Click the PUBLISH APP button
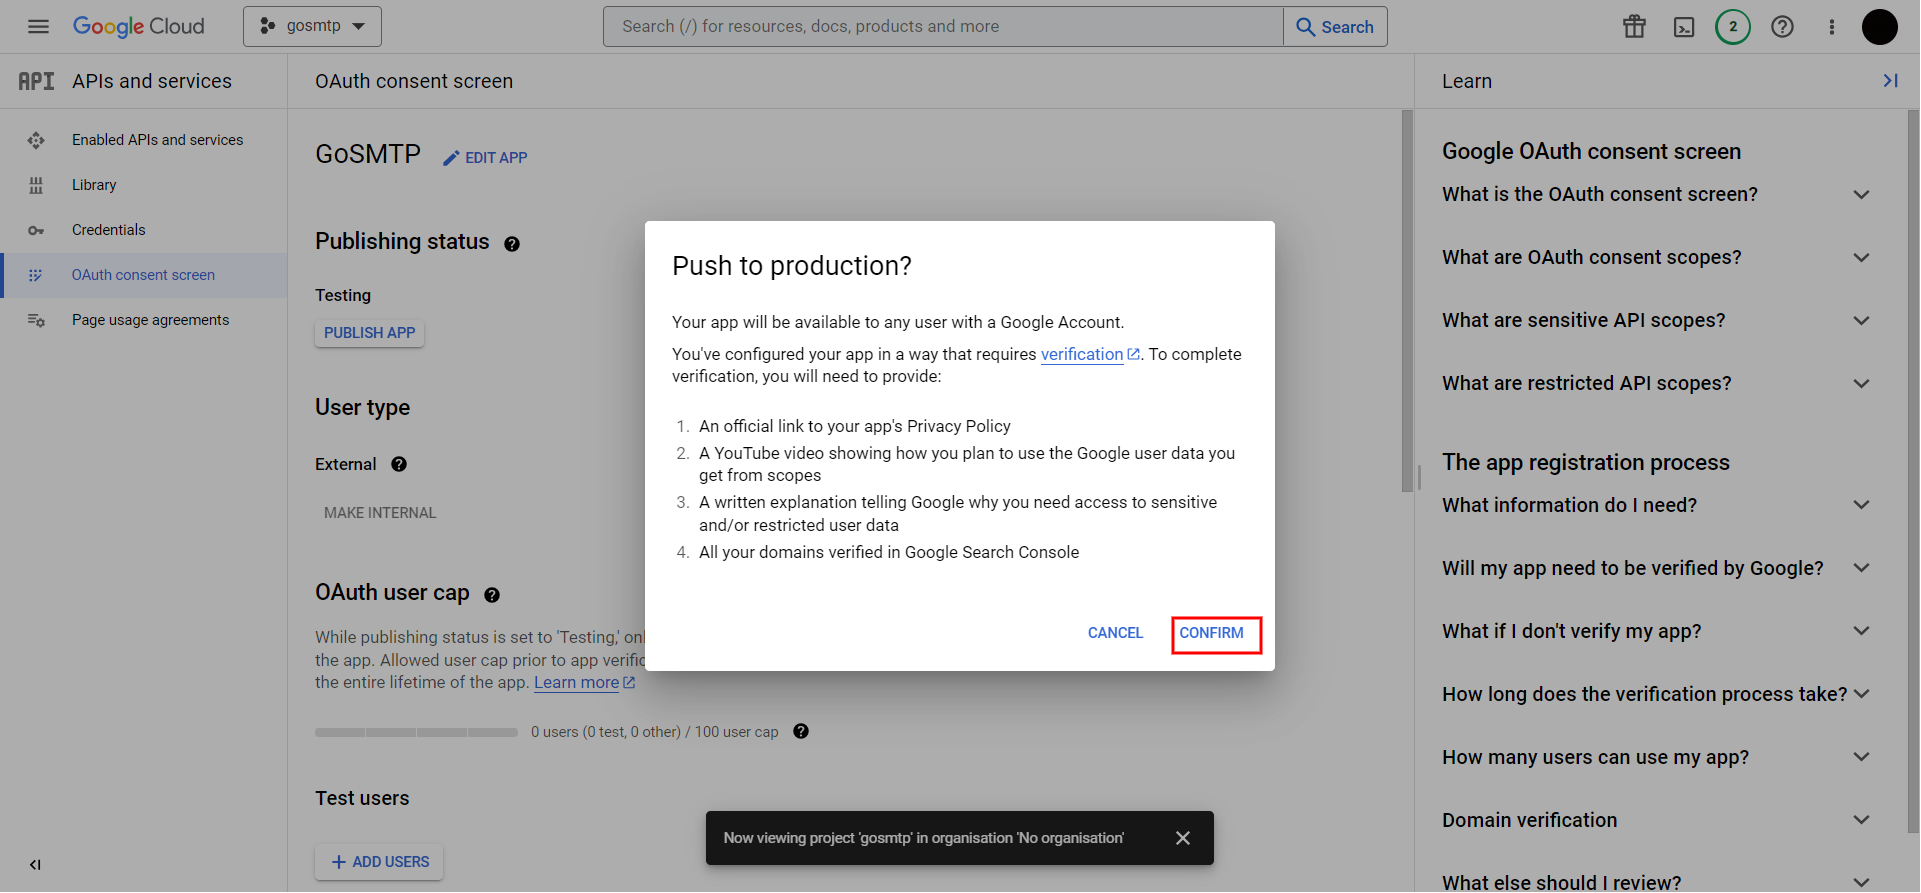The height and width of the screenshot is (893, 1921). click(x=369, y=333)
